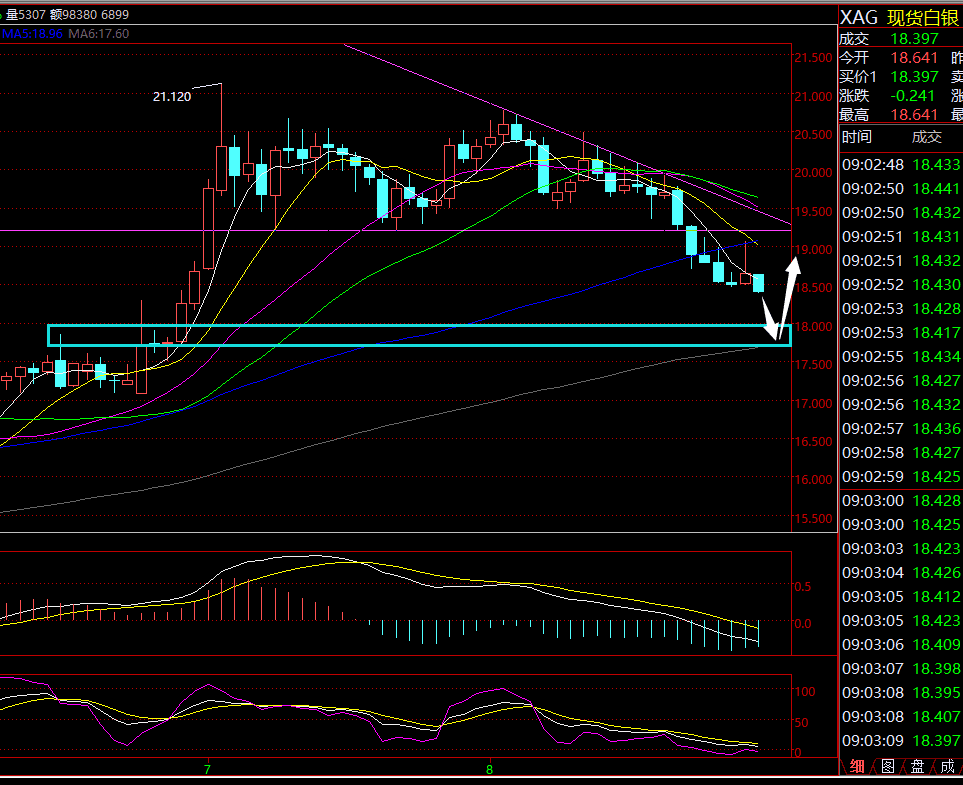Switch to the 成 tab

[947, 767]
